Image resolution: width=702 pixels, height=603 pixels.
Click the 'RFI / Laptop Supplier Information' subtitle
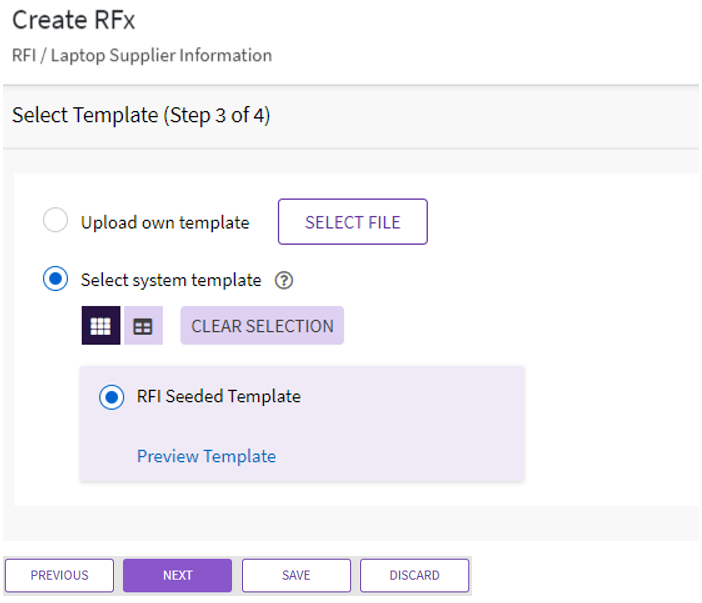click(x=141, y=55)
